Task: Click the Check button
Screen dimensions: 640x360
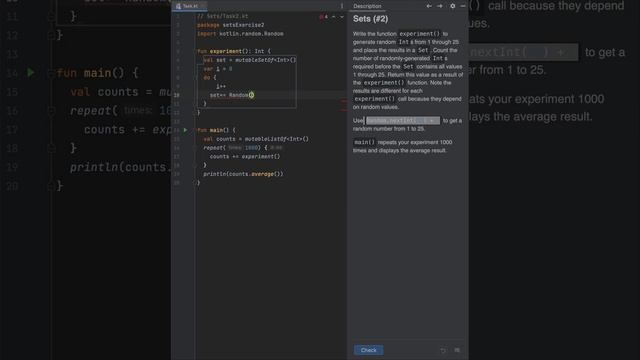Action: pos(369,350)
